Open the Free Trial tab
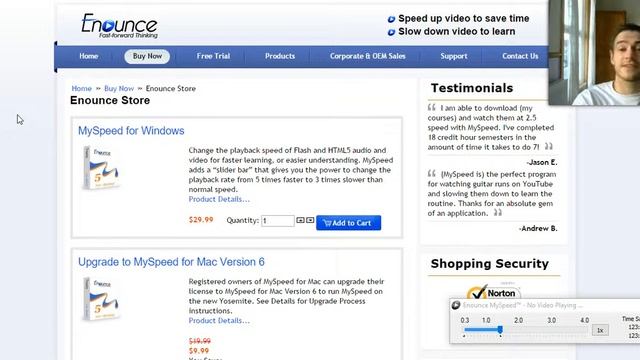Viewport: 640px width, 360px height. [x=213, y=56]
